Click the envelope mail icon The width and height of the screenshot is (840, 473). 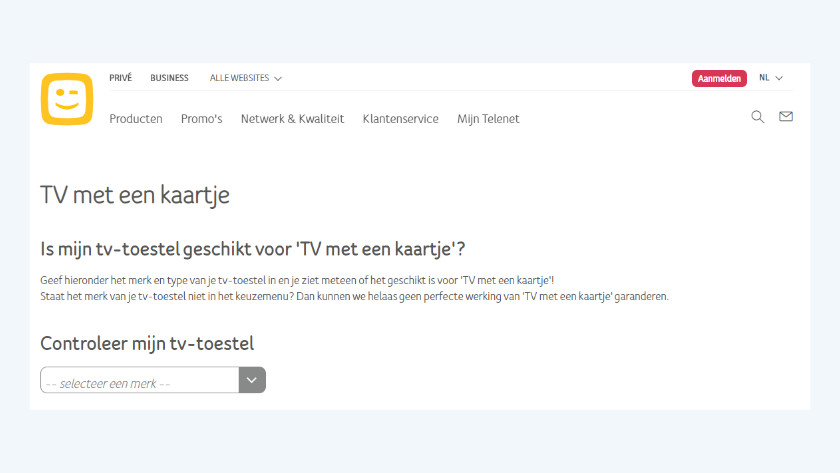click(x=786, y=117)
